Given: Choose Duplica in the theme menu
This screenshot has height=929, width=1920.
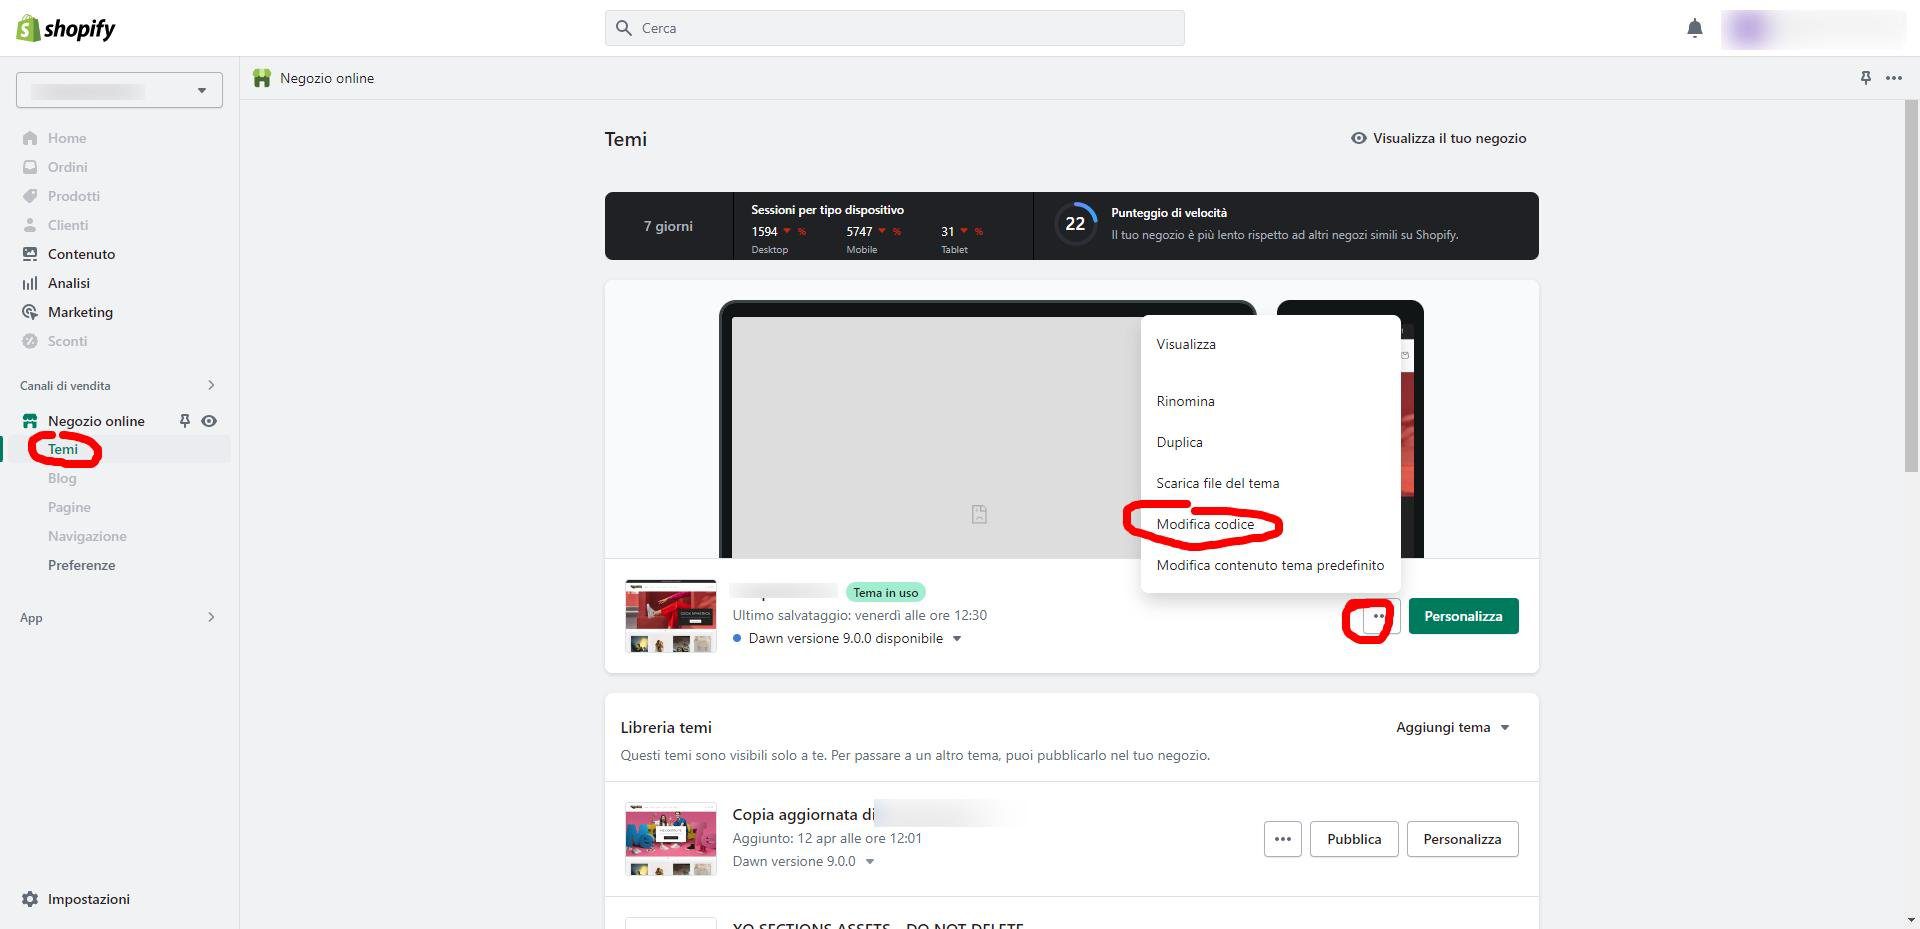Looking at the screenshot, I should coord(1180,442).
